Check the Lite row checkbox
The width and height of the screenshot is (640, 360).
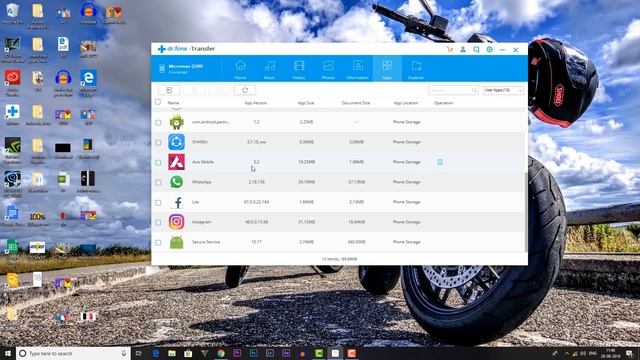[x=158, y=202]
